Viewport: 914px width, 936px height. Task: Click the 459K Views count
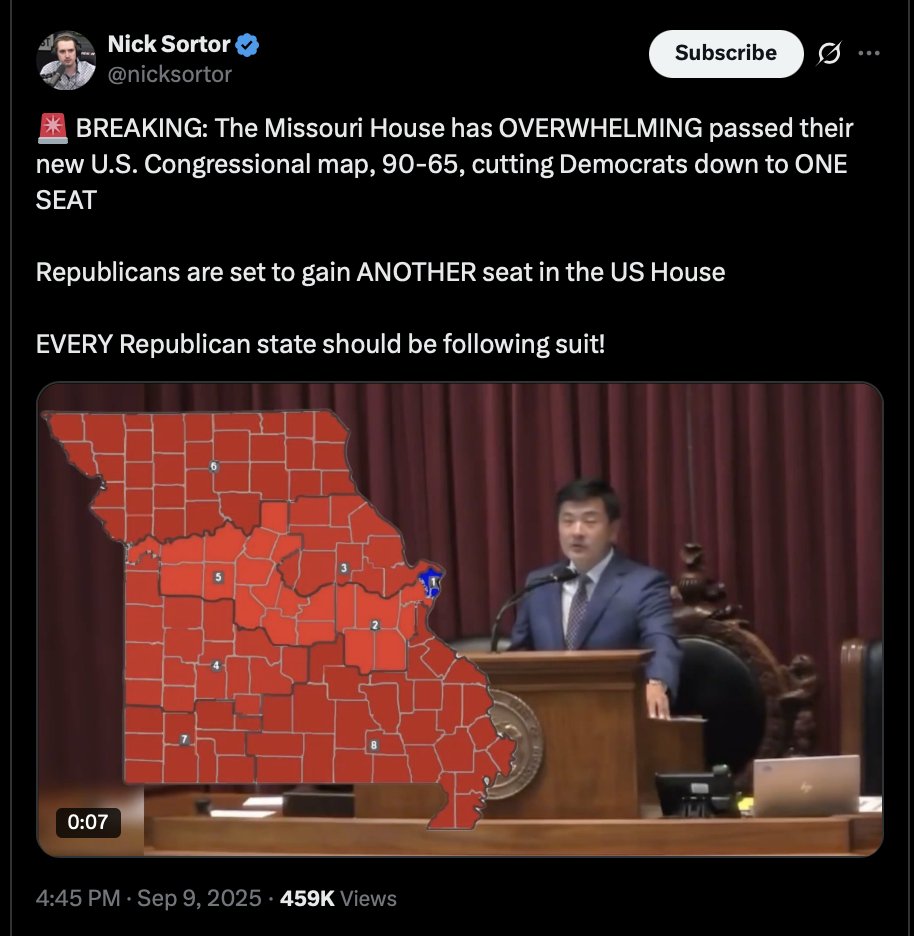(x=338, y=898)
